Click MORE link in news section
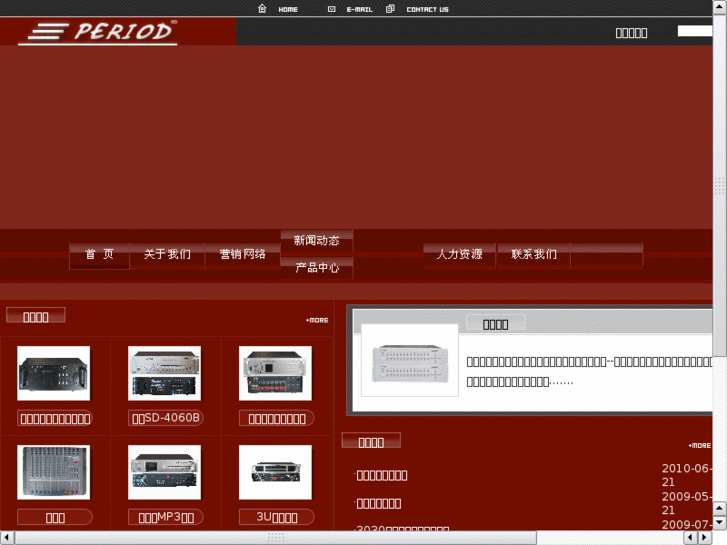The height and width of the screenshot is (545, 727). [x=700, y=445]
